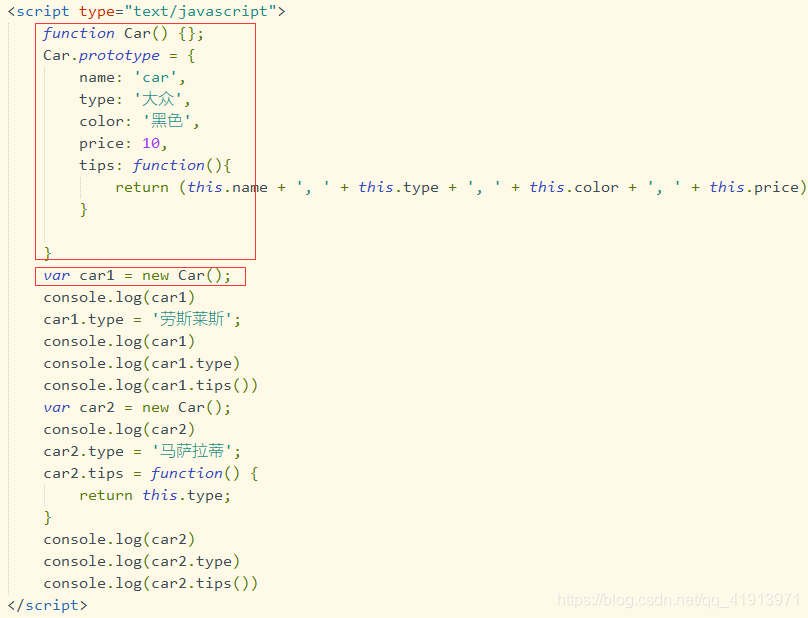808x618 pixels.
Task: Click the 'tips: function(){' line
Action: tap(155, 165)
